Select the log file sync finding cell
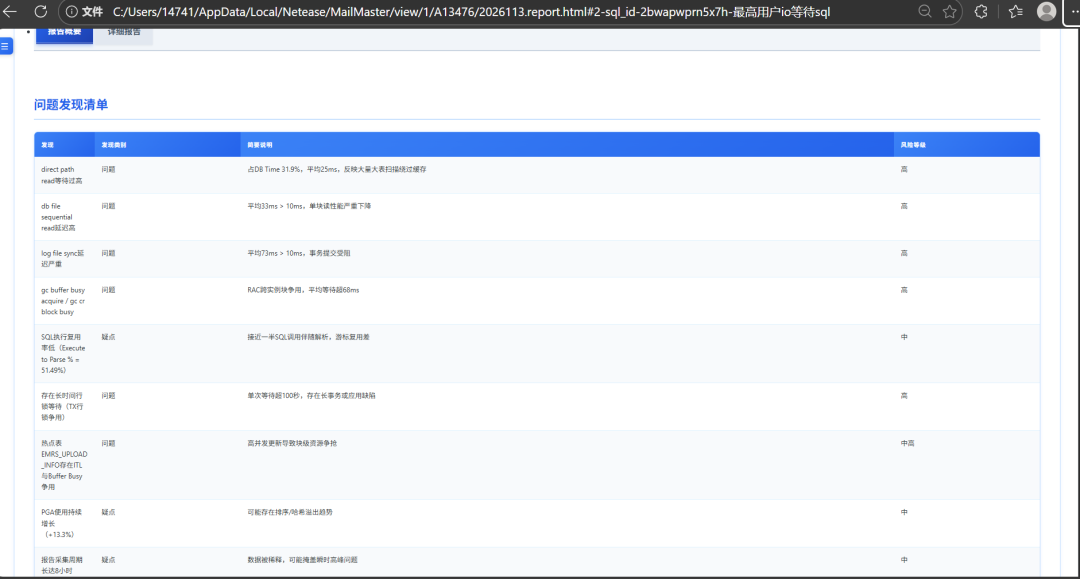 [63, 258]
